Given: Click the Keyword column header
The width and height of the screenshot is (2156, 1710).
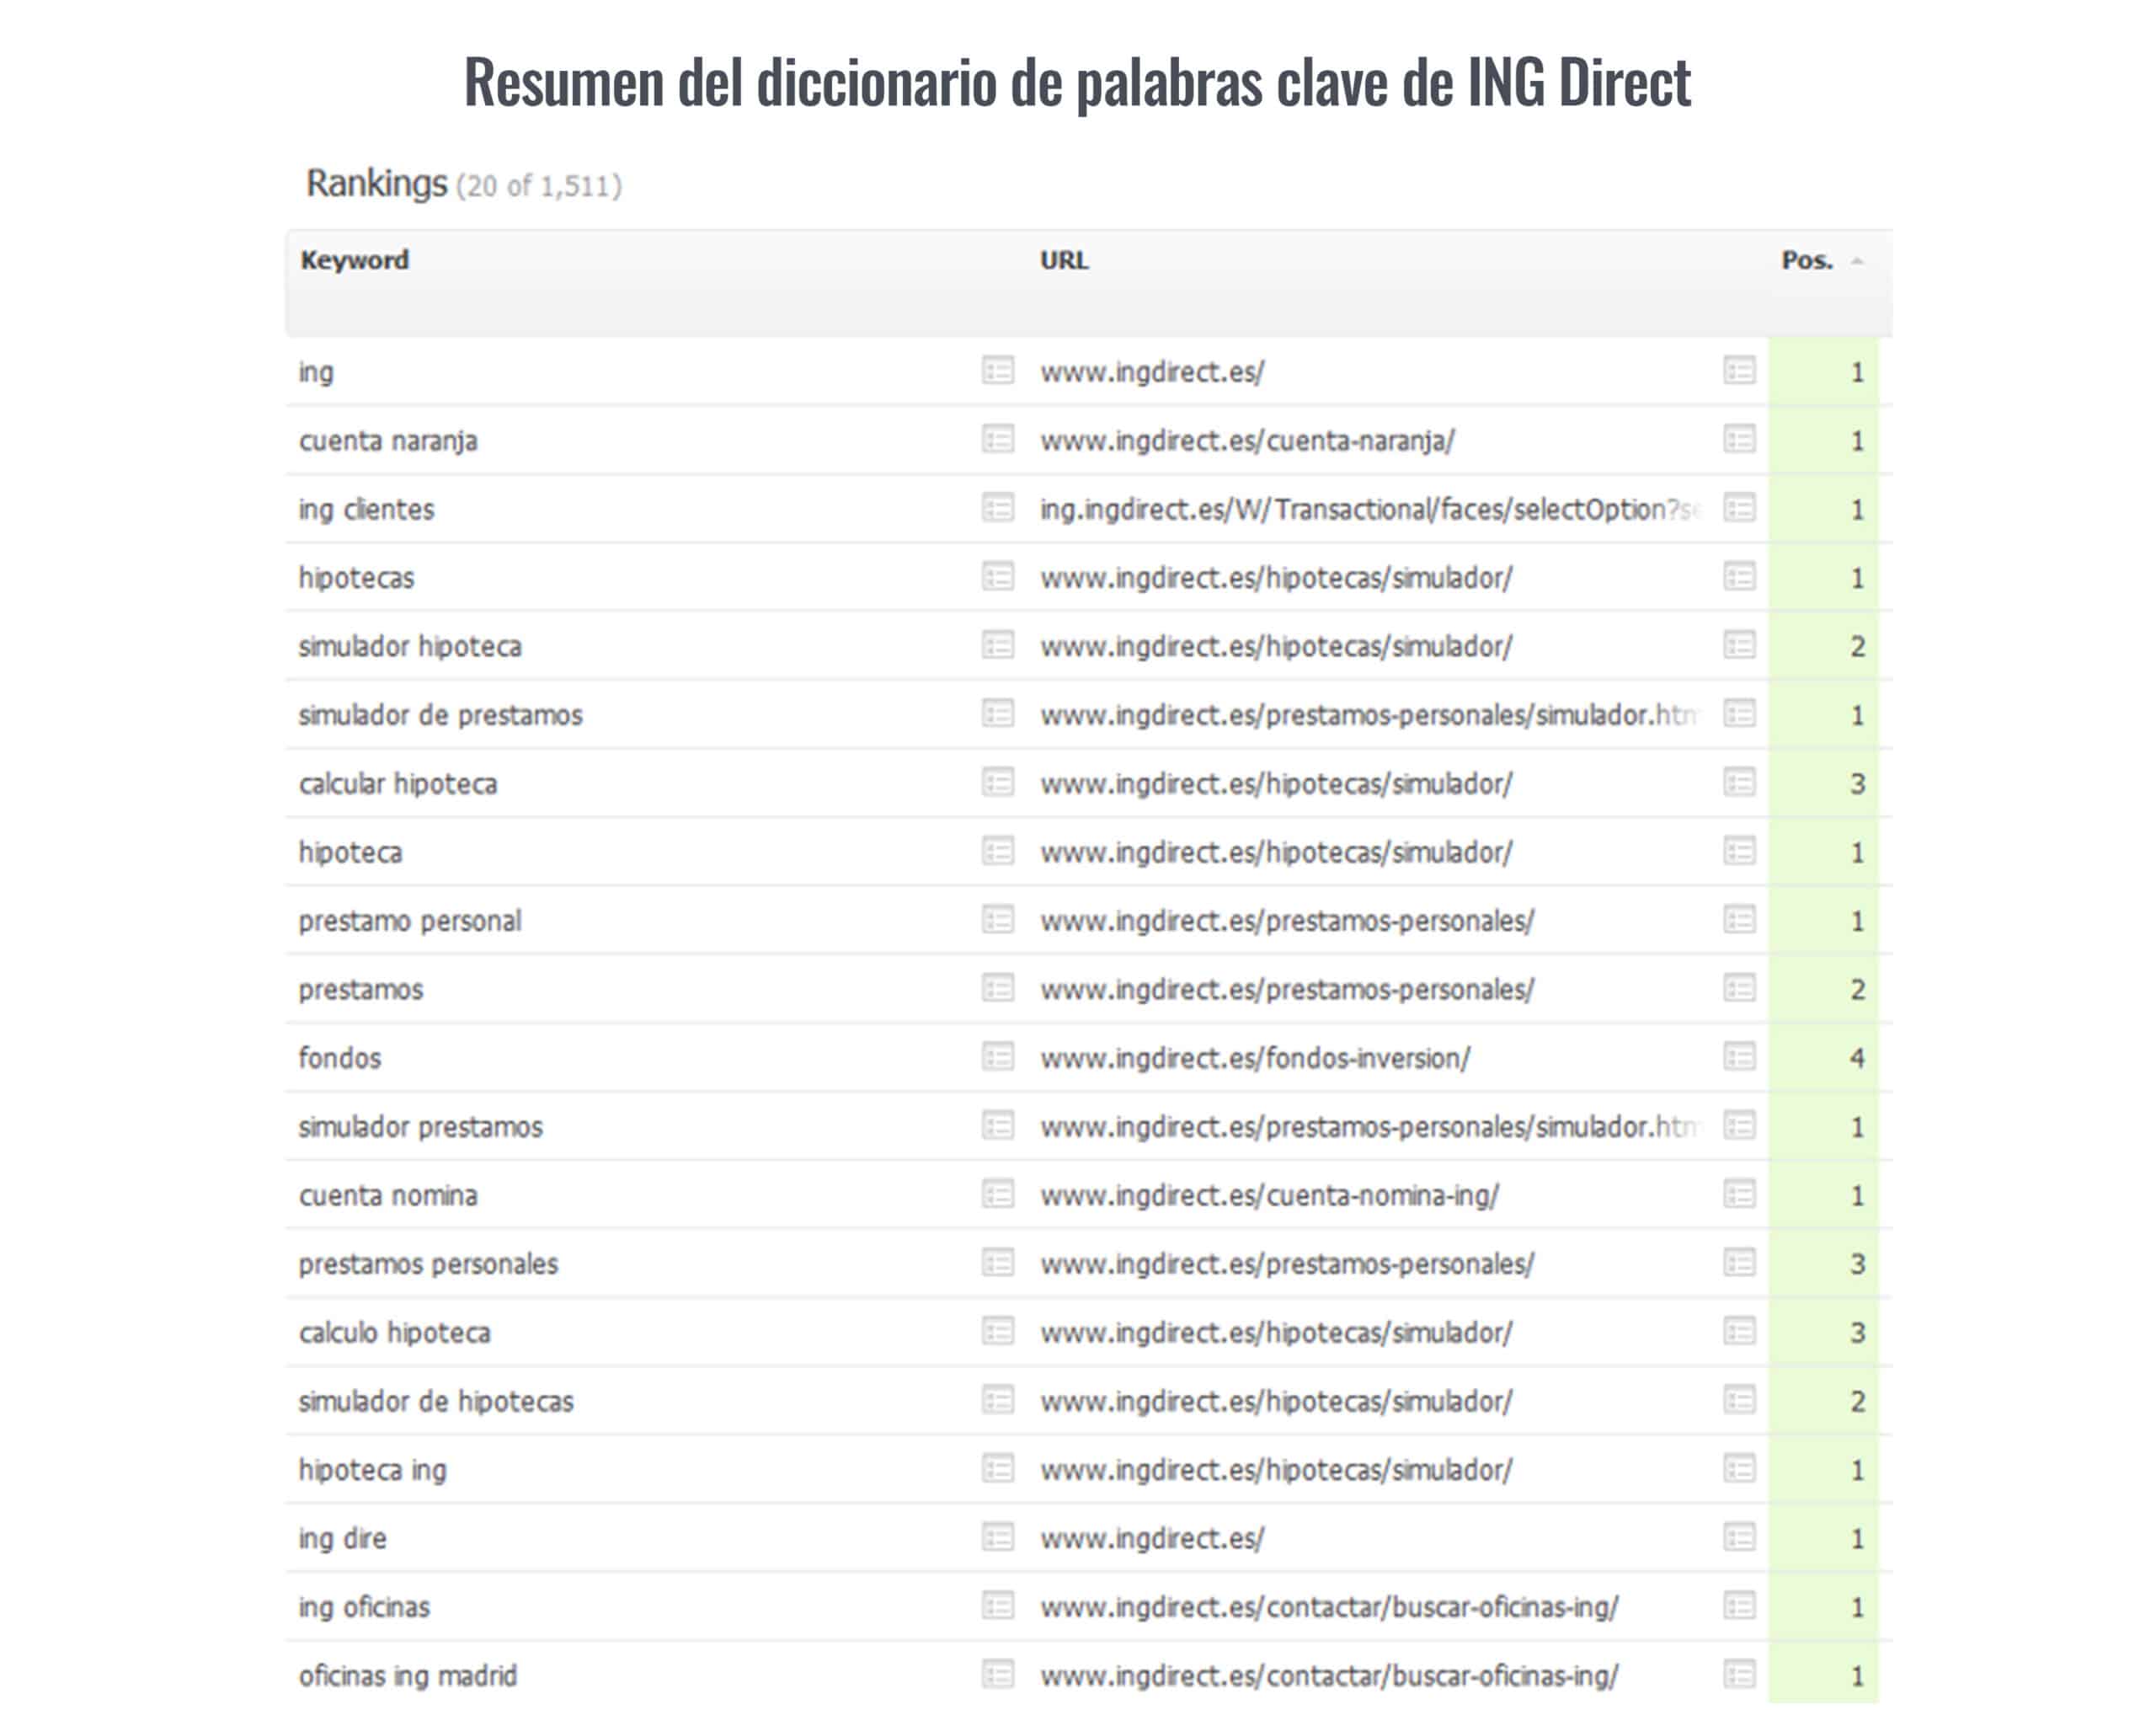Looking at the screenshot, I should tap(354, 260).
